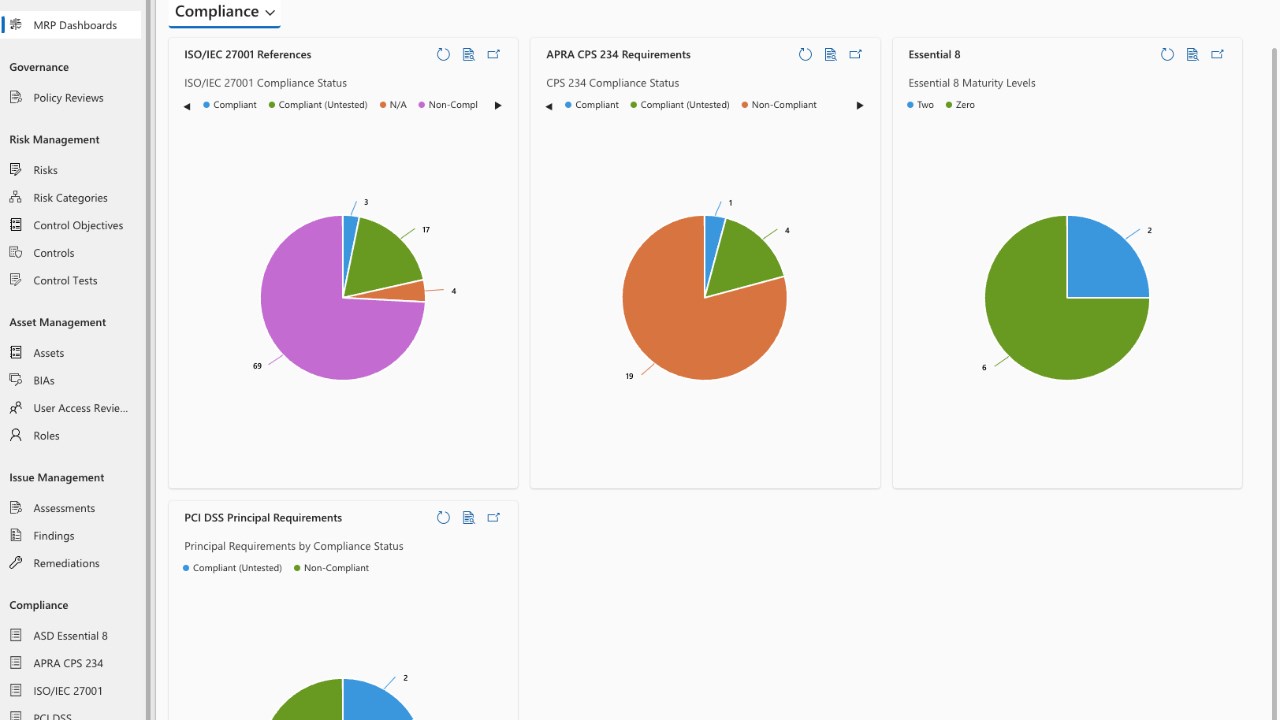Click the User Access Reviews sidebar icon
The height and width of the screenshot is (720, 1280).
[16, 408]
